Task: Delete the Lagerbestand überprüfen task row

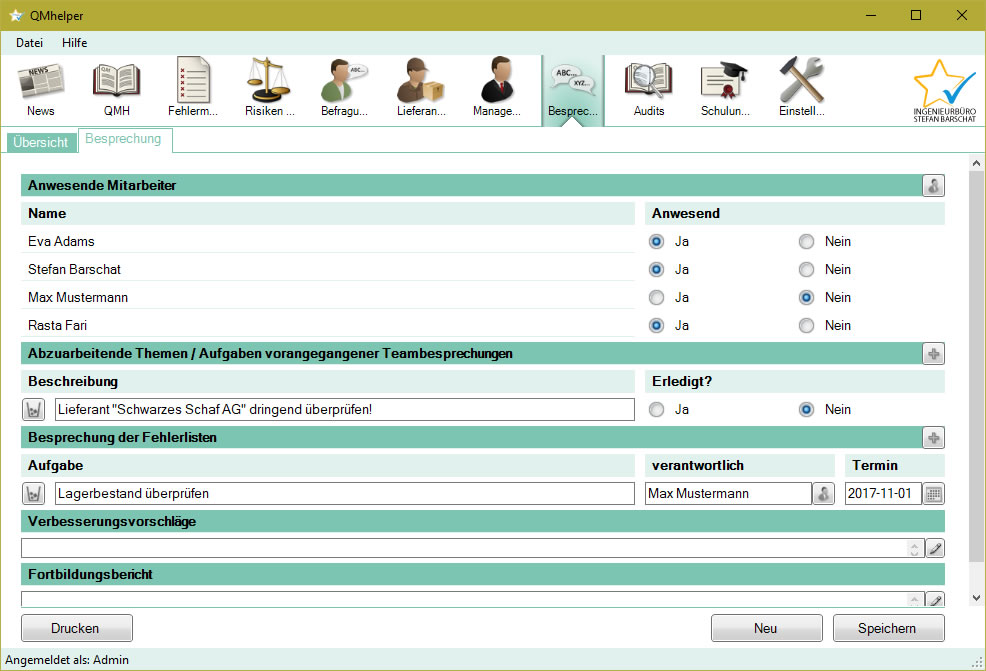Action: [x=34, y=493]
